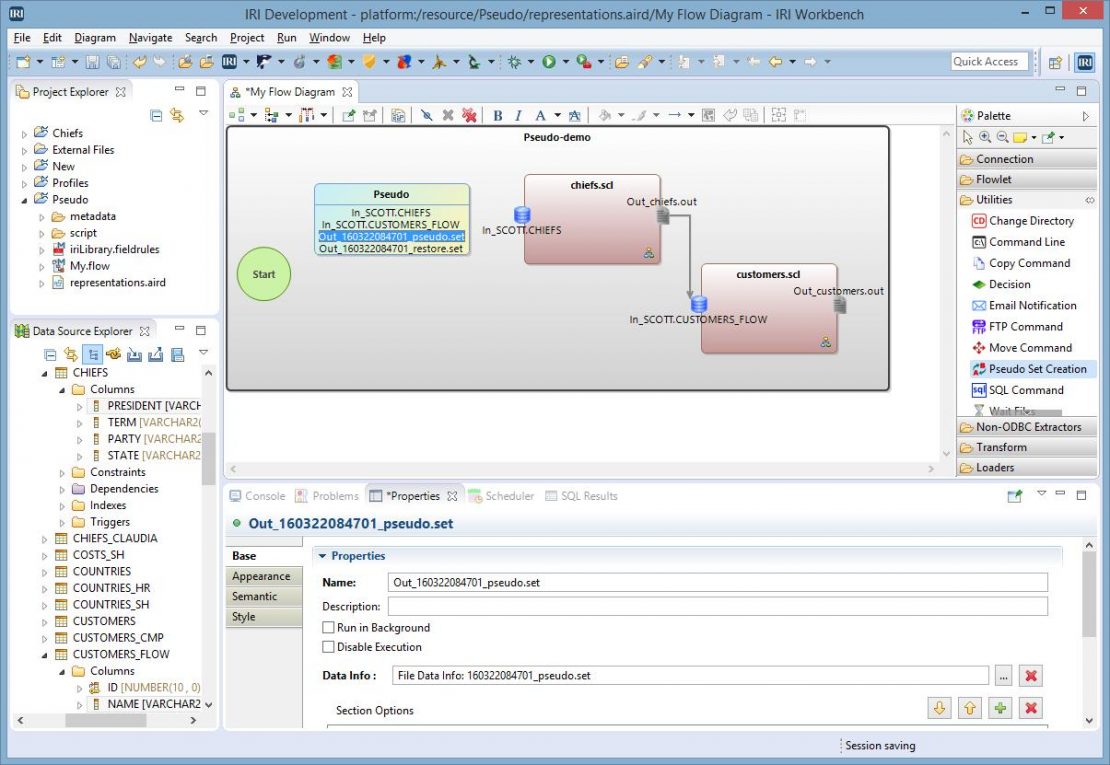This screenshot has width=1110, height=765.
Task: Collapse the CHIEFS table node
Action: tap(45, 373)
